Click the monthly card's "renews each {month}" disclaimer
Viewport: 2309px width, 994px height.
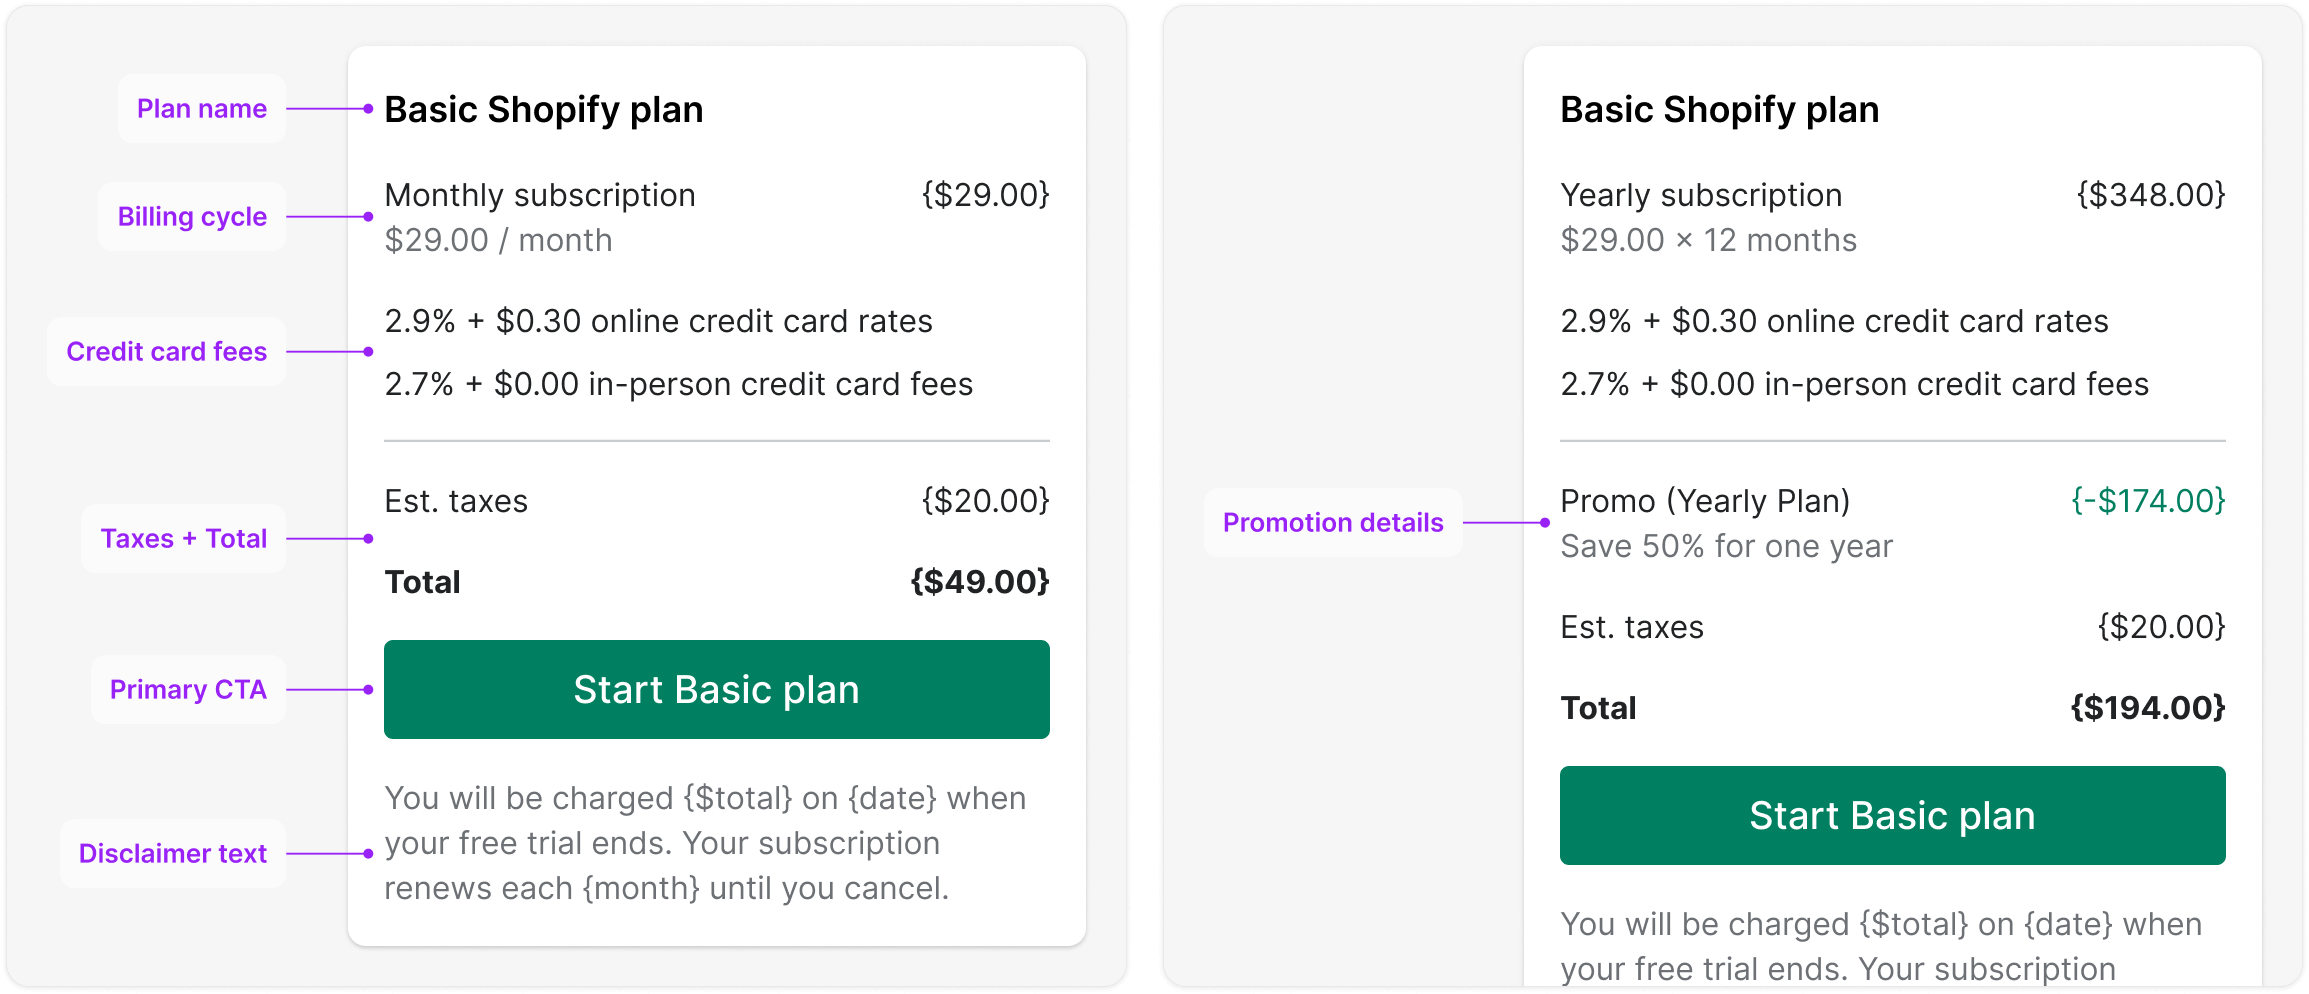pyautogui.click(x=666, y=889)
